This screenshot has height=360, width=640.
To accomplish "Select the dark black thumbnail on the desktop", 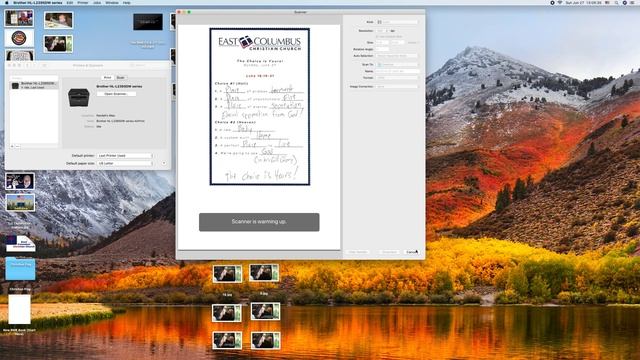I will tap(148, 22).
